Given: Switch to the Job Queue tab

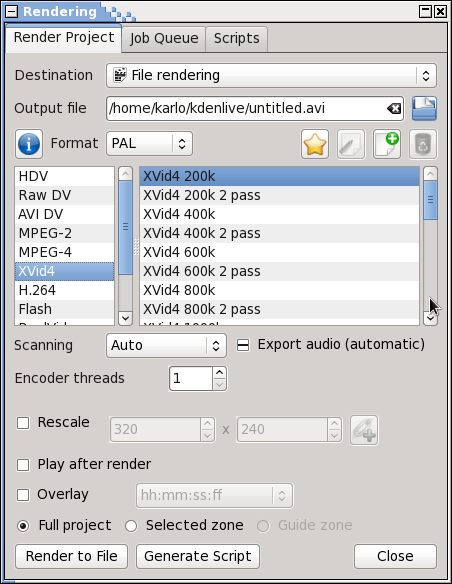Looking at the screenshot, I should [164, 38].
